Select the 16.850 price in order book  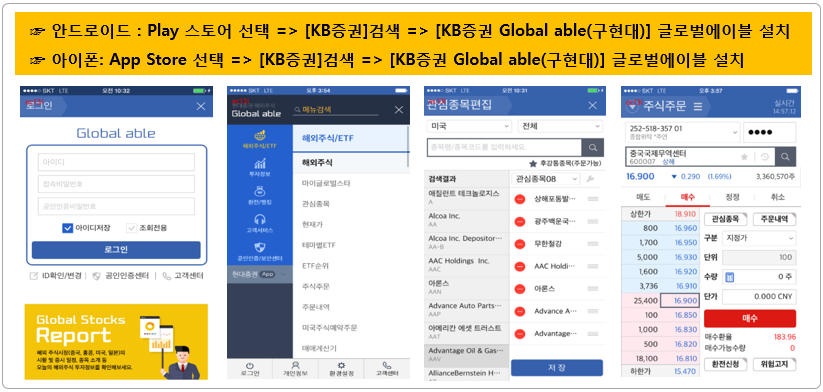click(x=685, y=315)
